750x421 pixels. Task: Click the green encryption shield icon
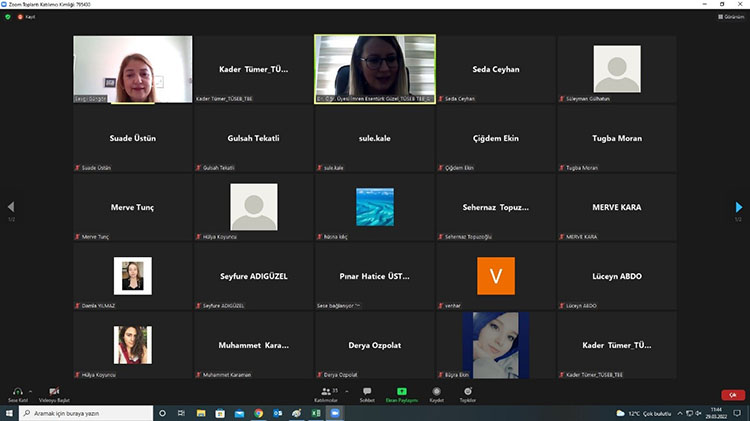(8, 17)
